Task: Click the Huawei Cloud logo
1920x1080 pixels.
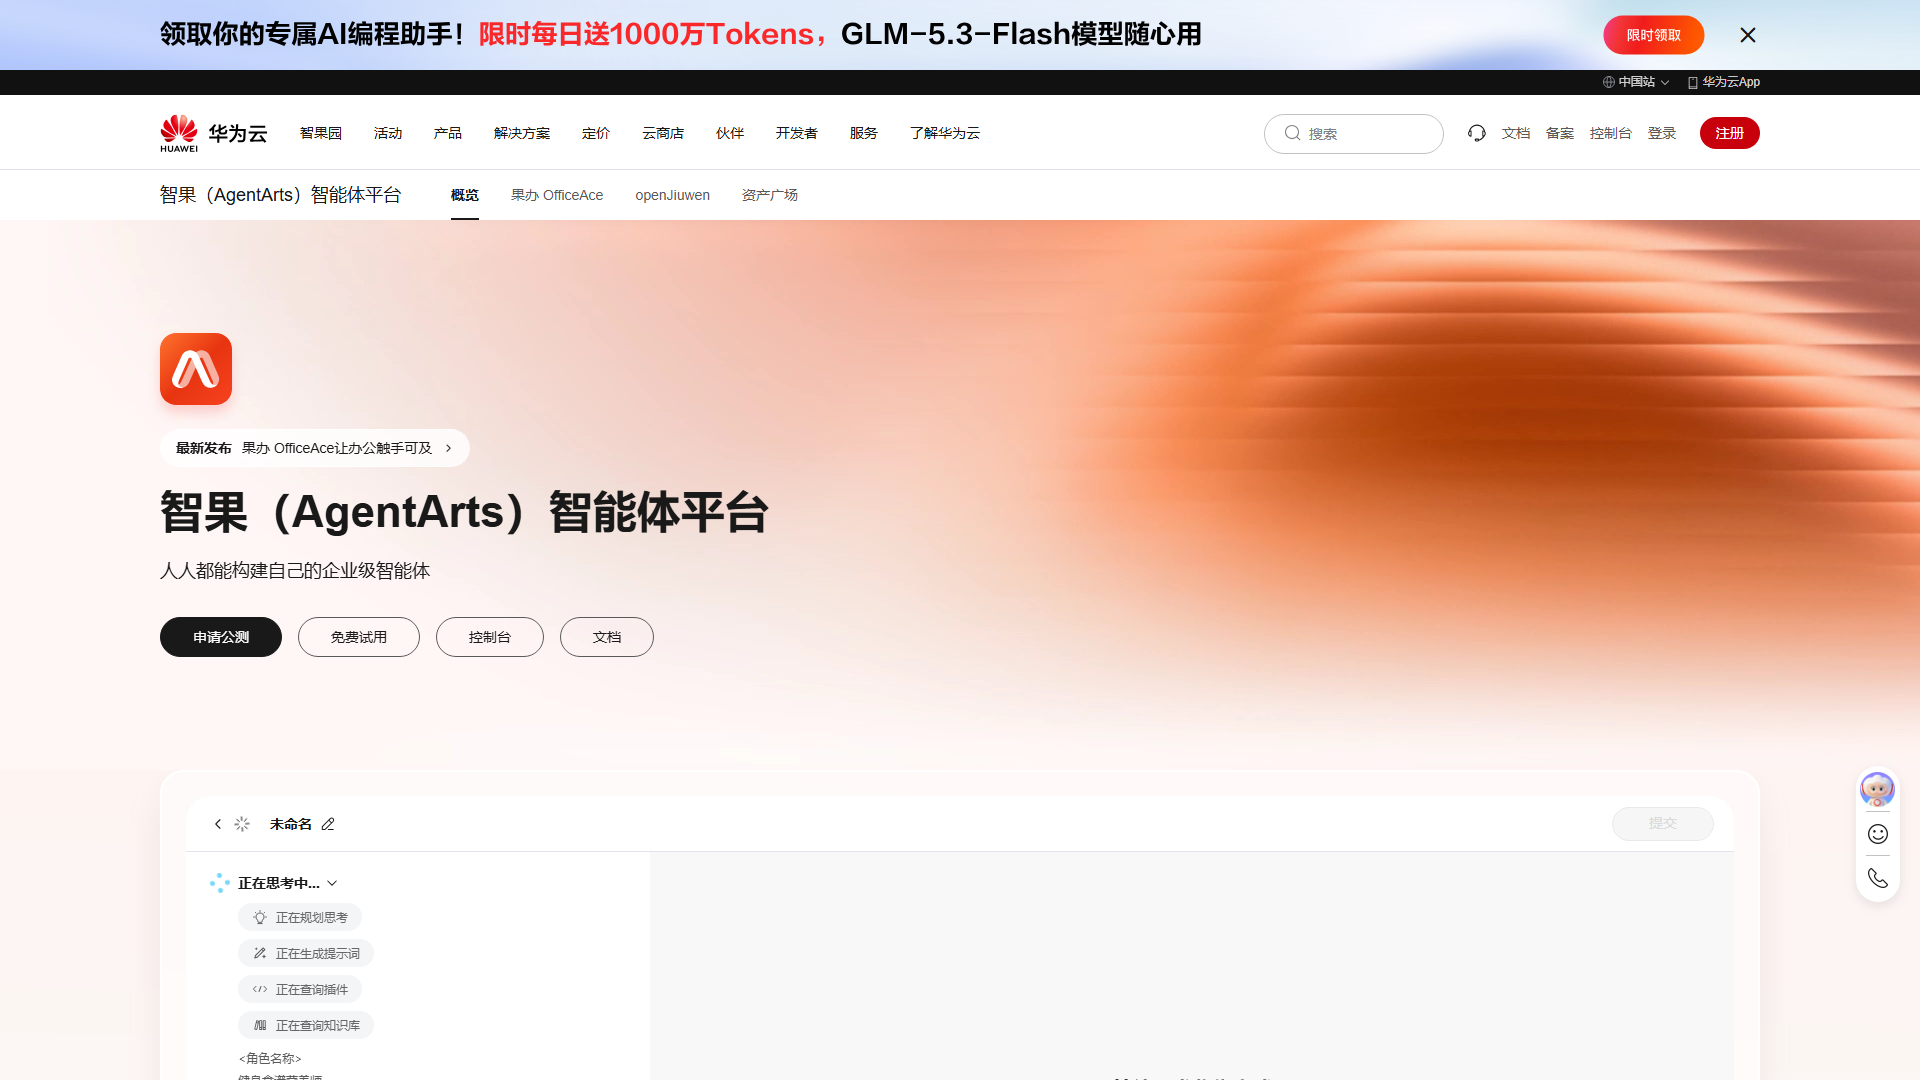Action: (x=214, y=133)
